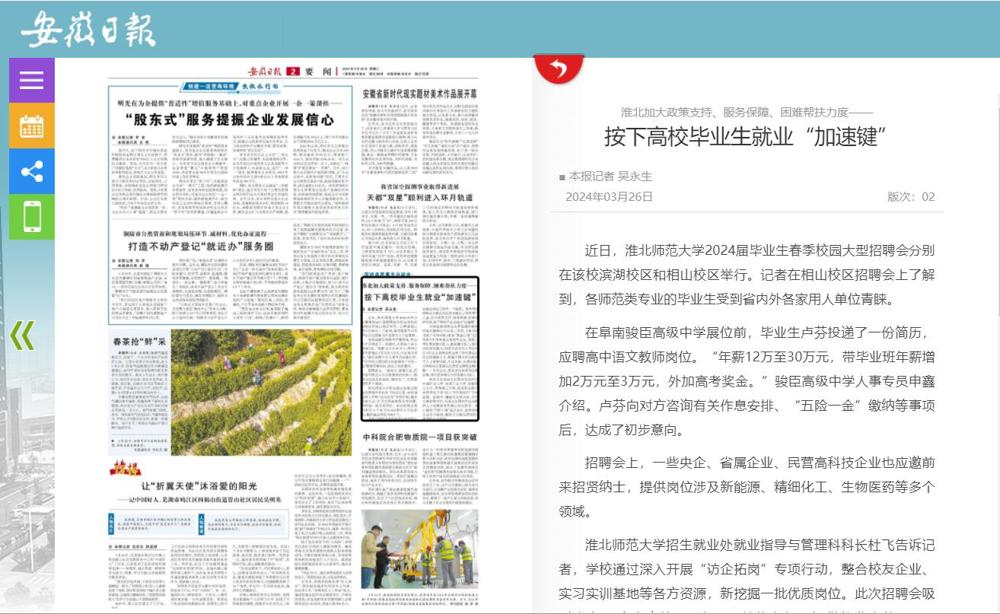Click the blue share icon

pyautogui.click(x=32, y=171)
